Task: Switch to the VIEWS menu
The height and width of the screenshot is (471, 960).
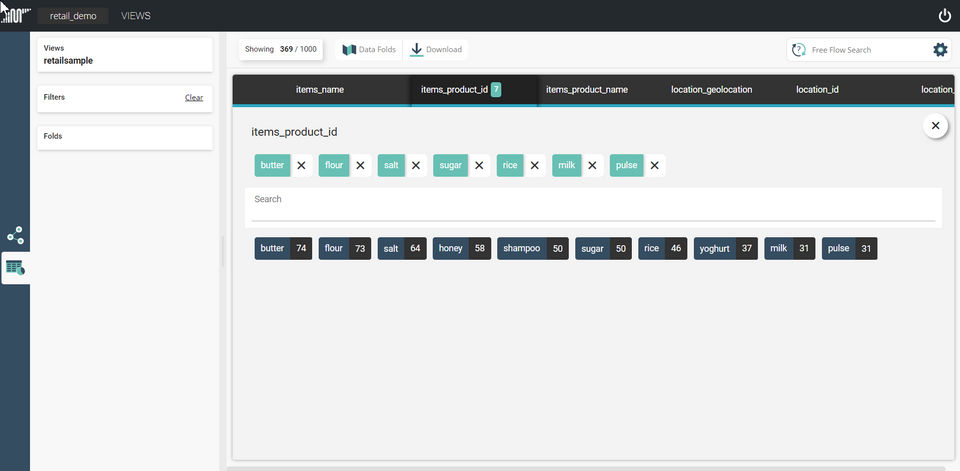Action: (x=135, y=16)
